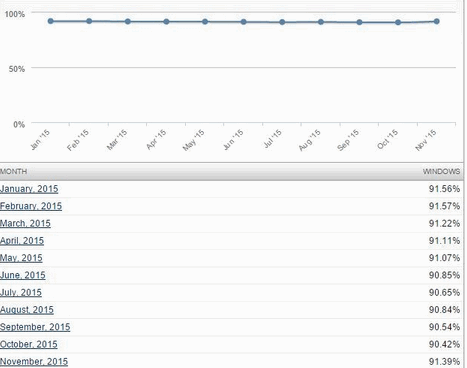Click the 90.85% value for June
The height and width of the screenshot is (368, 467).
point(444,275)
